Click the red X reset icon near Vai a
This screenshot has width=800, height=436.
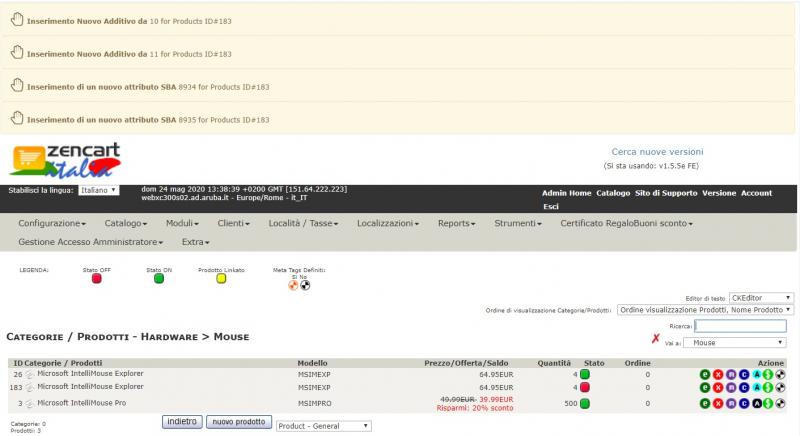pyautogui.click(x=656, y=338)
